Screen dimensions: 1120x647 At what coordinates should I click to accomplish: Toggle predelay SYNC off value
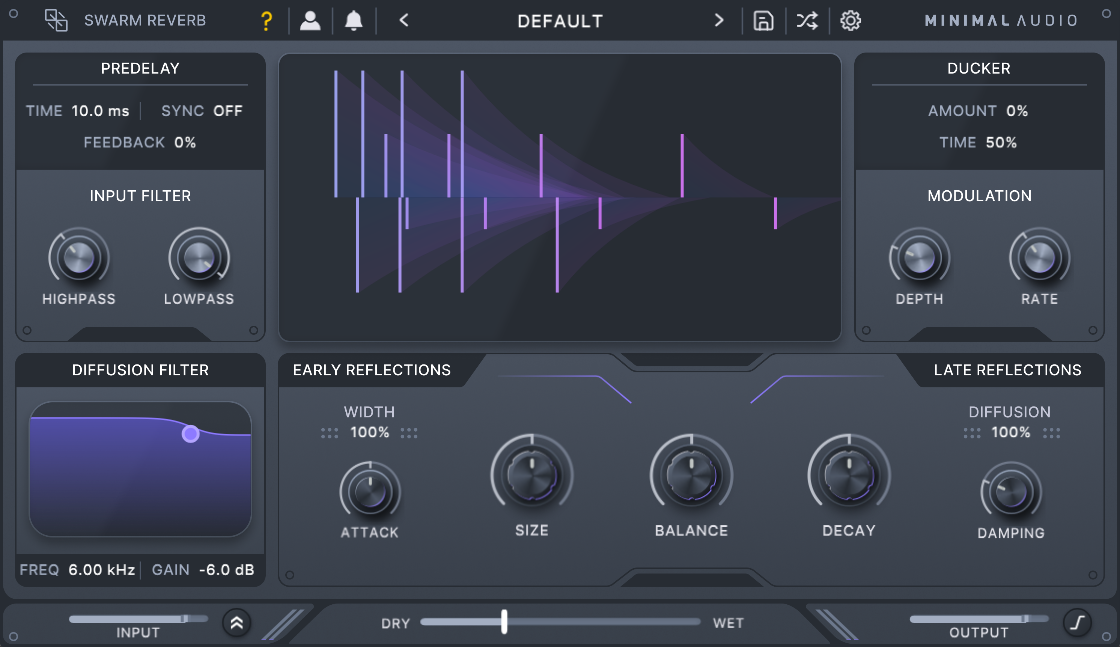pyautogui.click(x=228, y=111)
